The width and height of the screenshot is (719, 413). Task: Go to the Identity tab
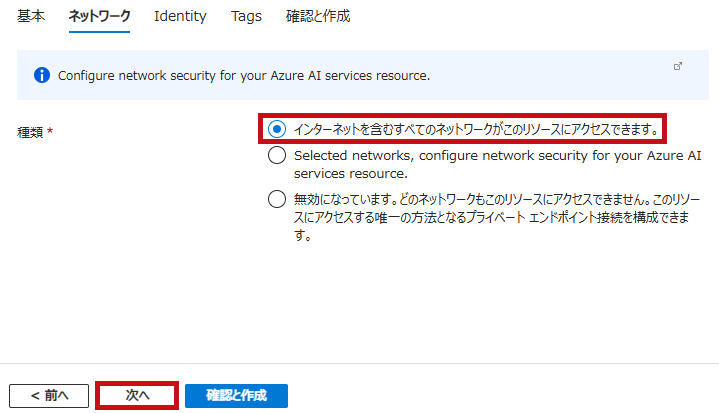(180, 16)
